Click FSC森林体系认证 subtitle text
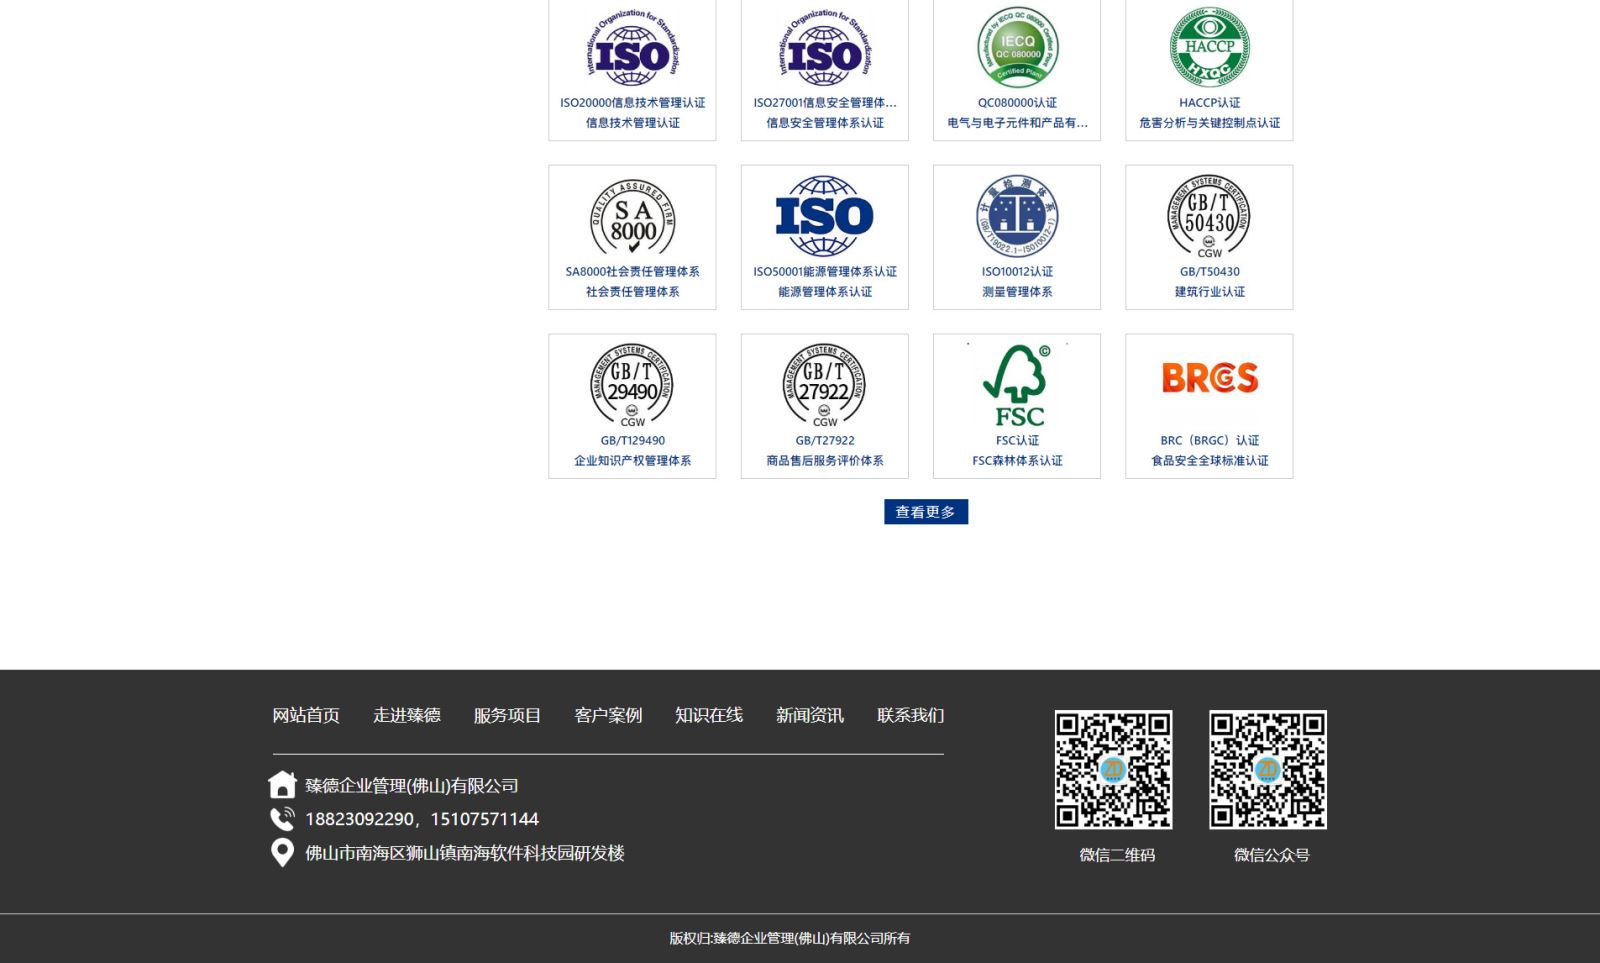Screen dimensions: 1600x963 pyautogui.click(x=1017, y=461)
